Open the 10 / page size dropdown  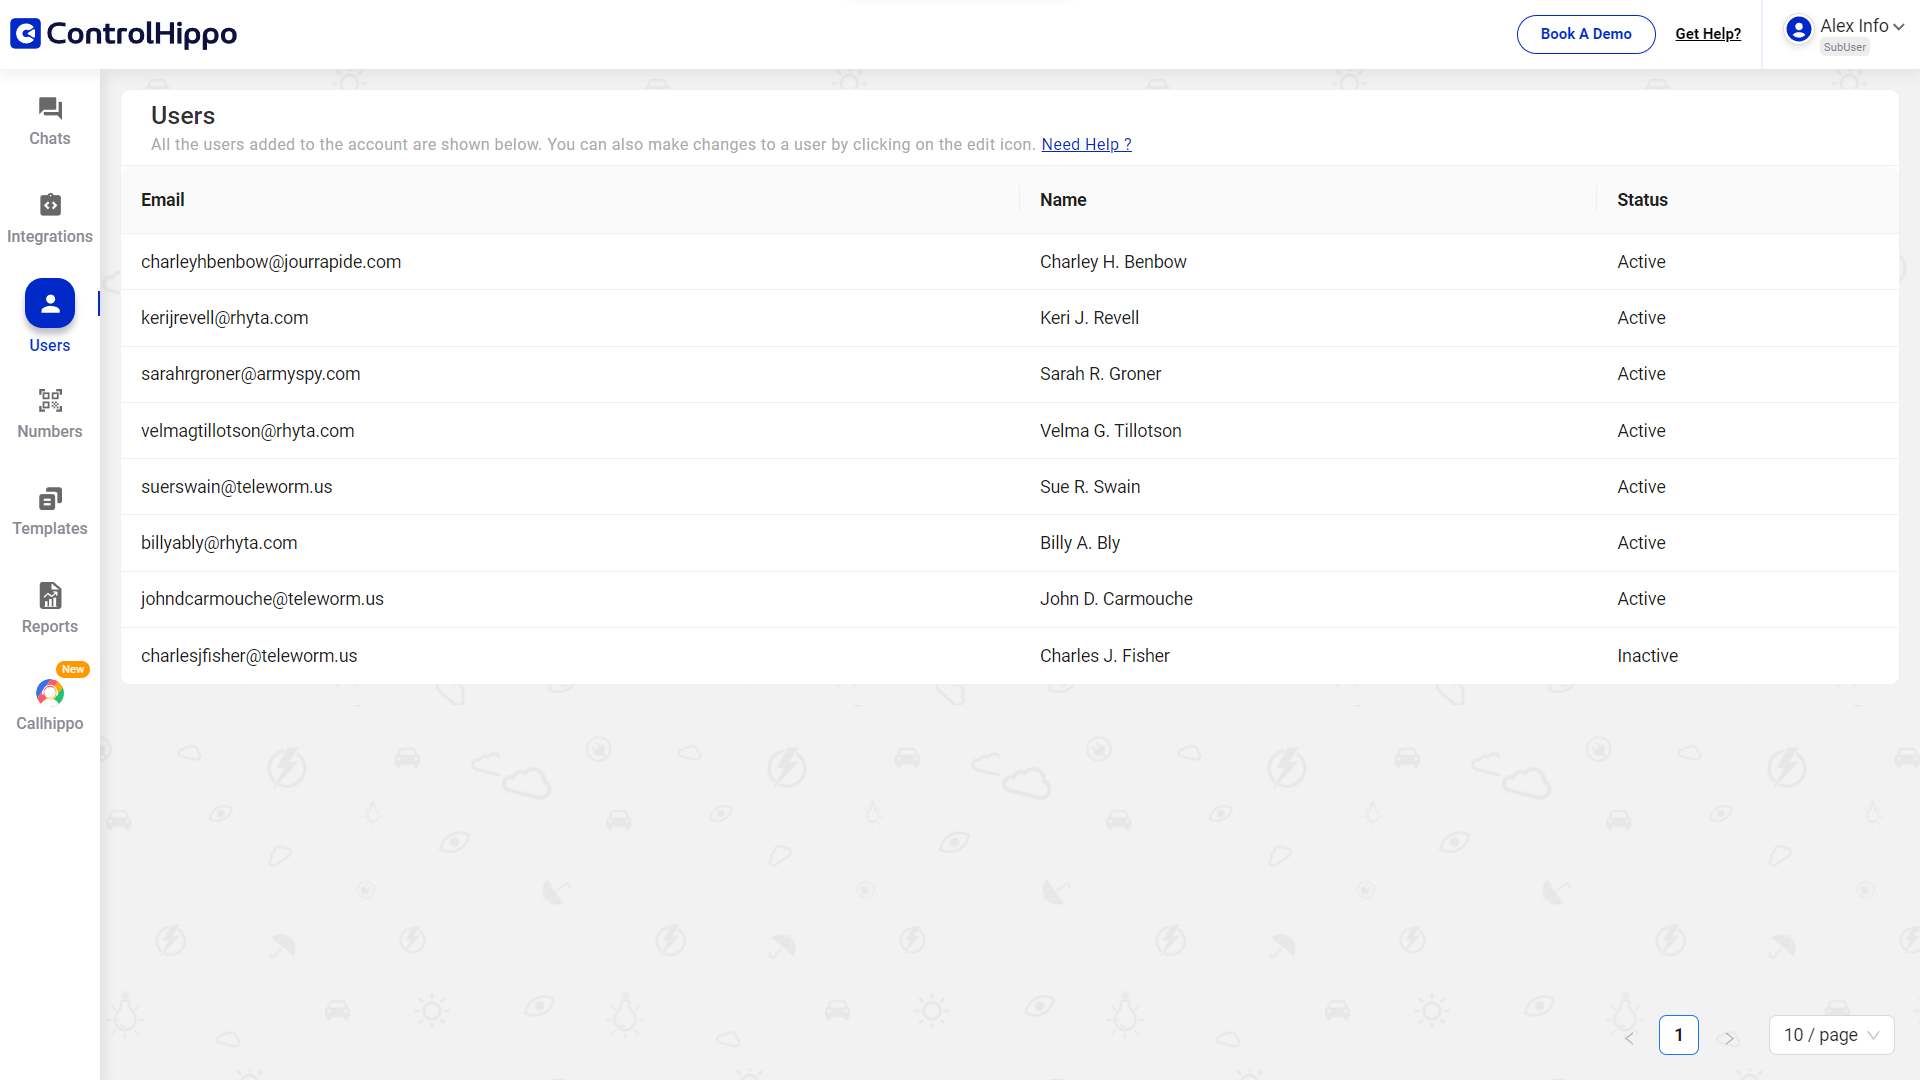(1831, 1035)
